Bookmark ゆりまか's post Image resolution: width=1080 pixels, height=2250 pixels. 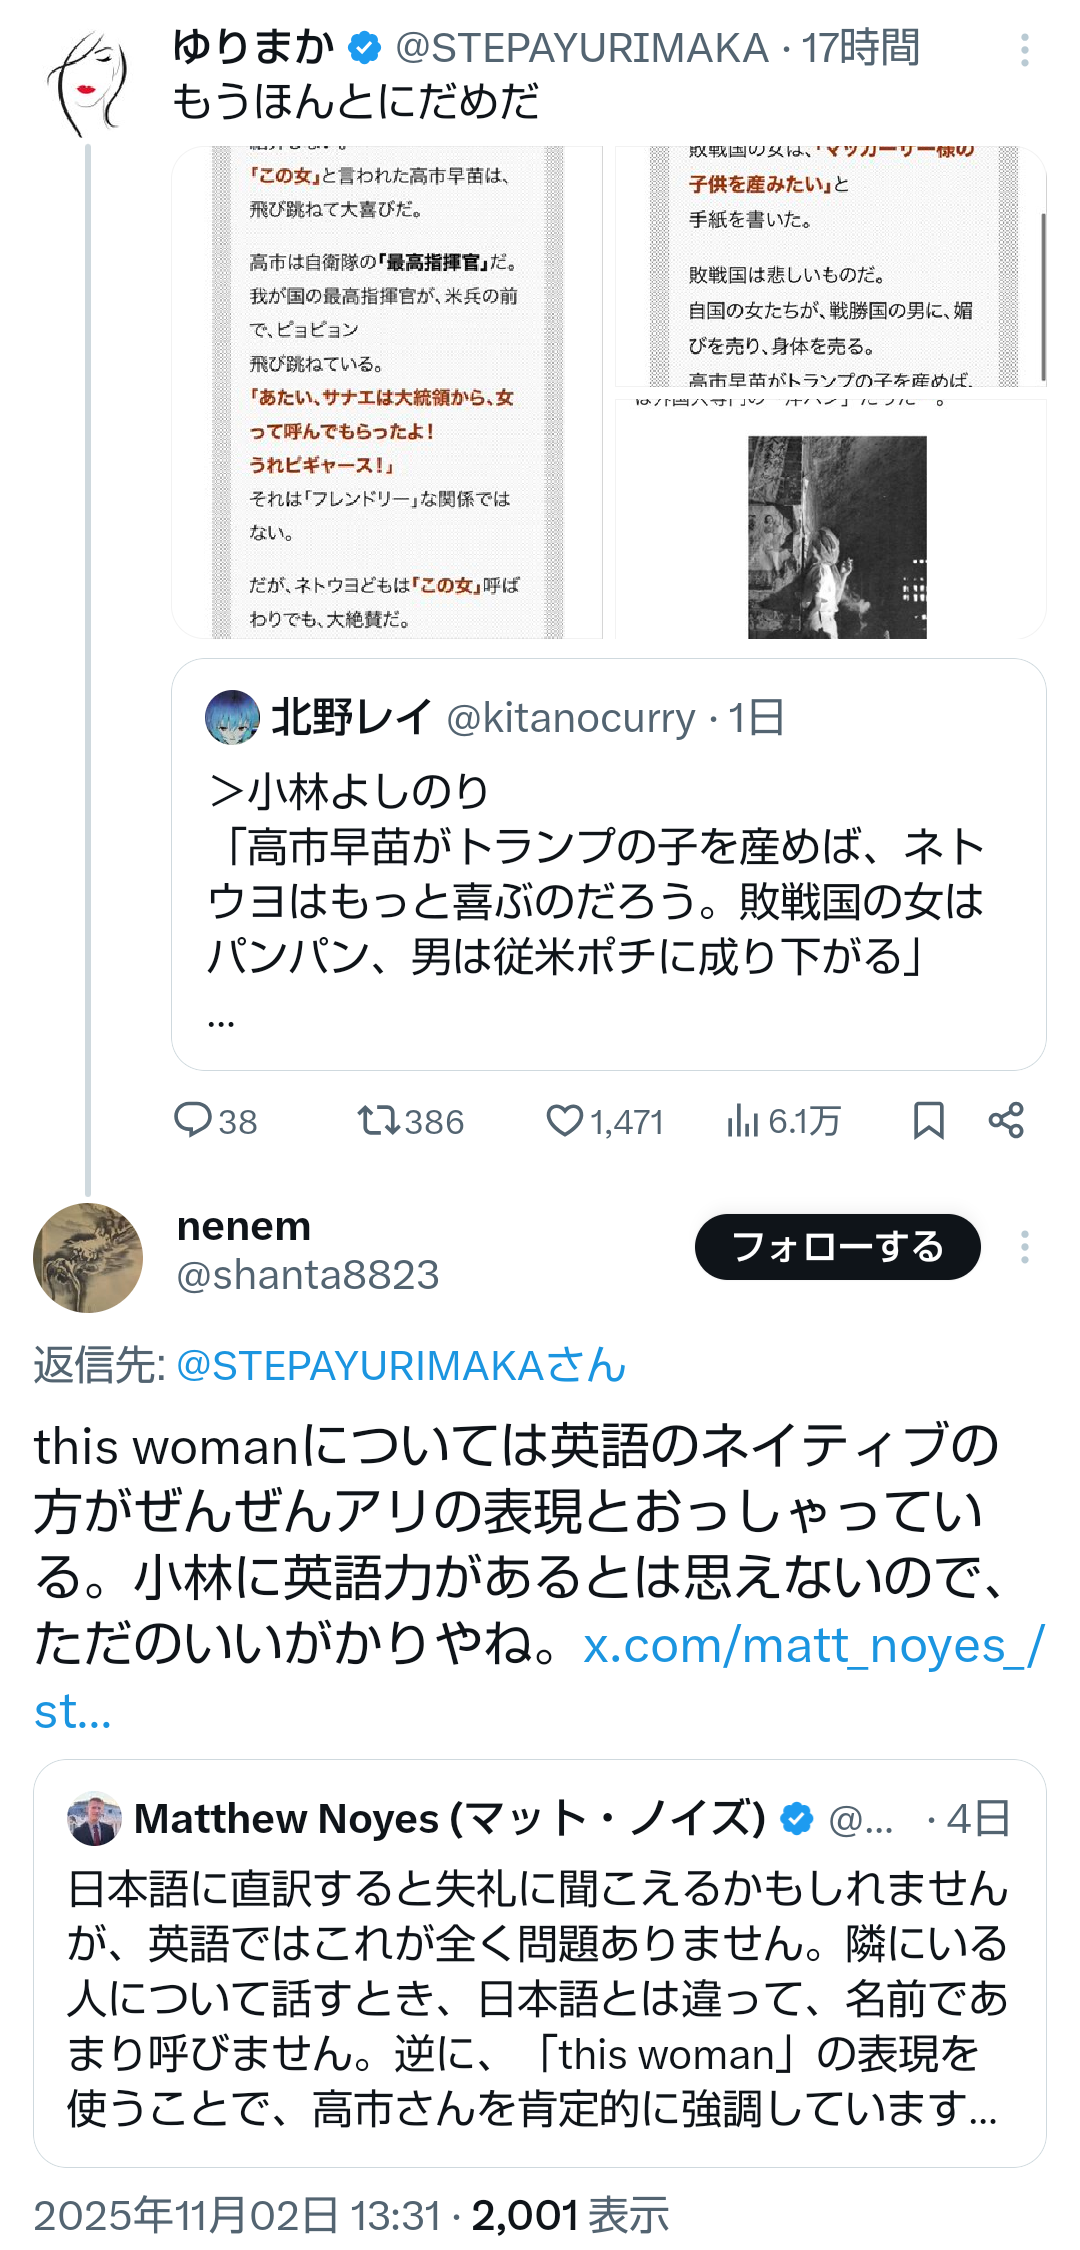928,1120
